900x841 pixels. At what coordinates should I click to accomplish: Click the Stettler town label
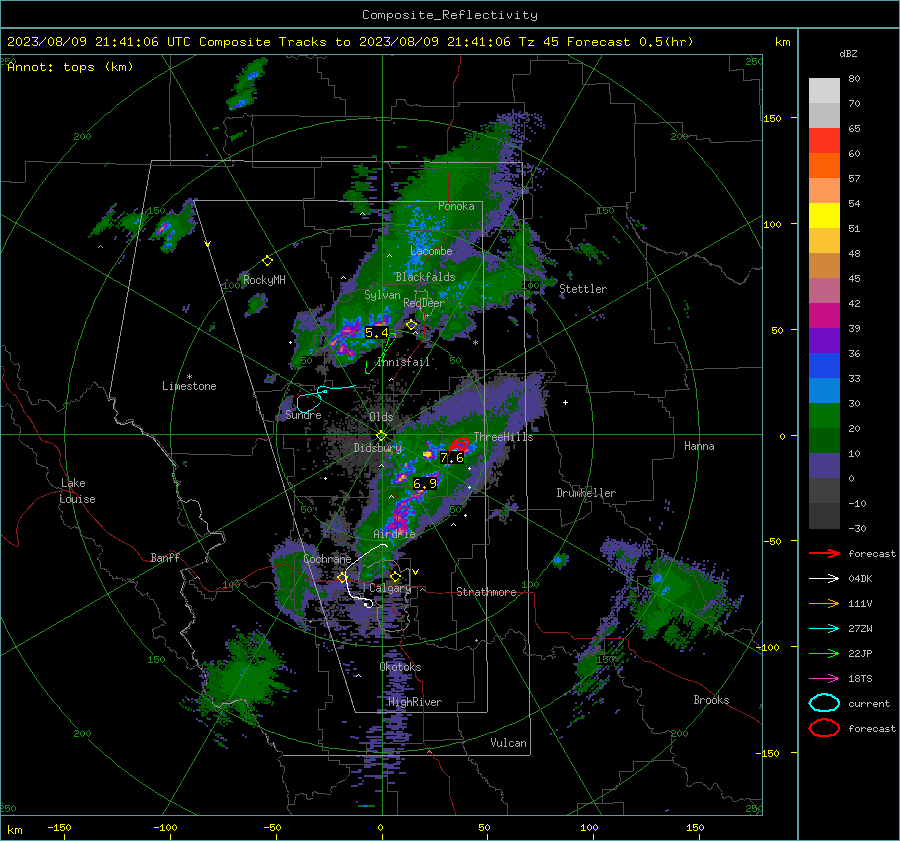(x=583, y=289)
